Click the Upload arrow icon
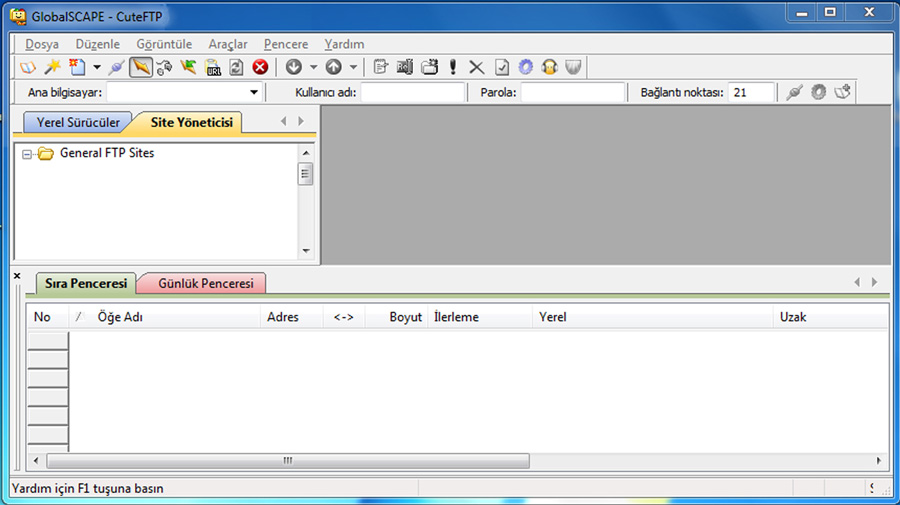Screen dimensions: 900x505 (x=333, y=67)
